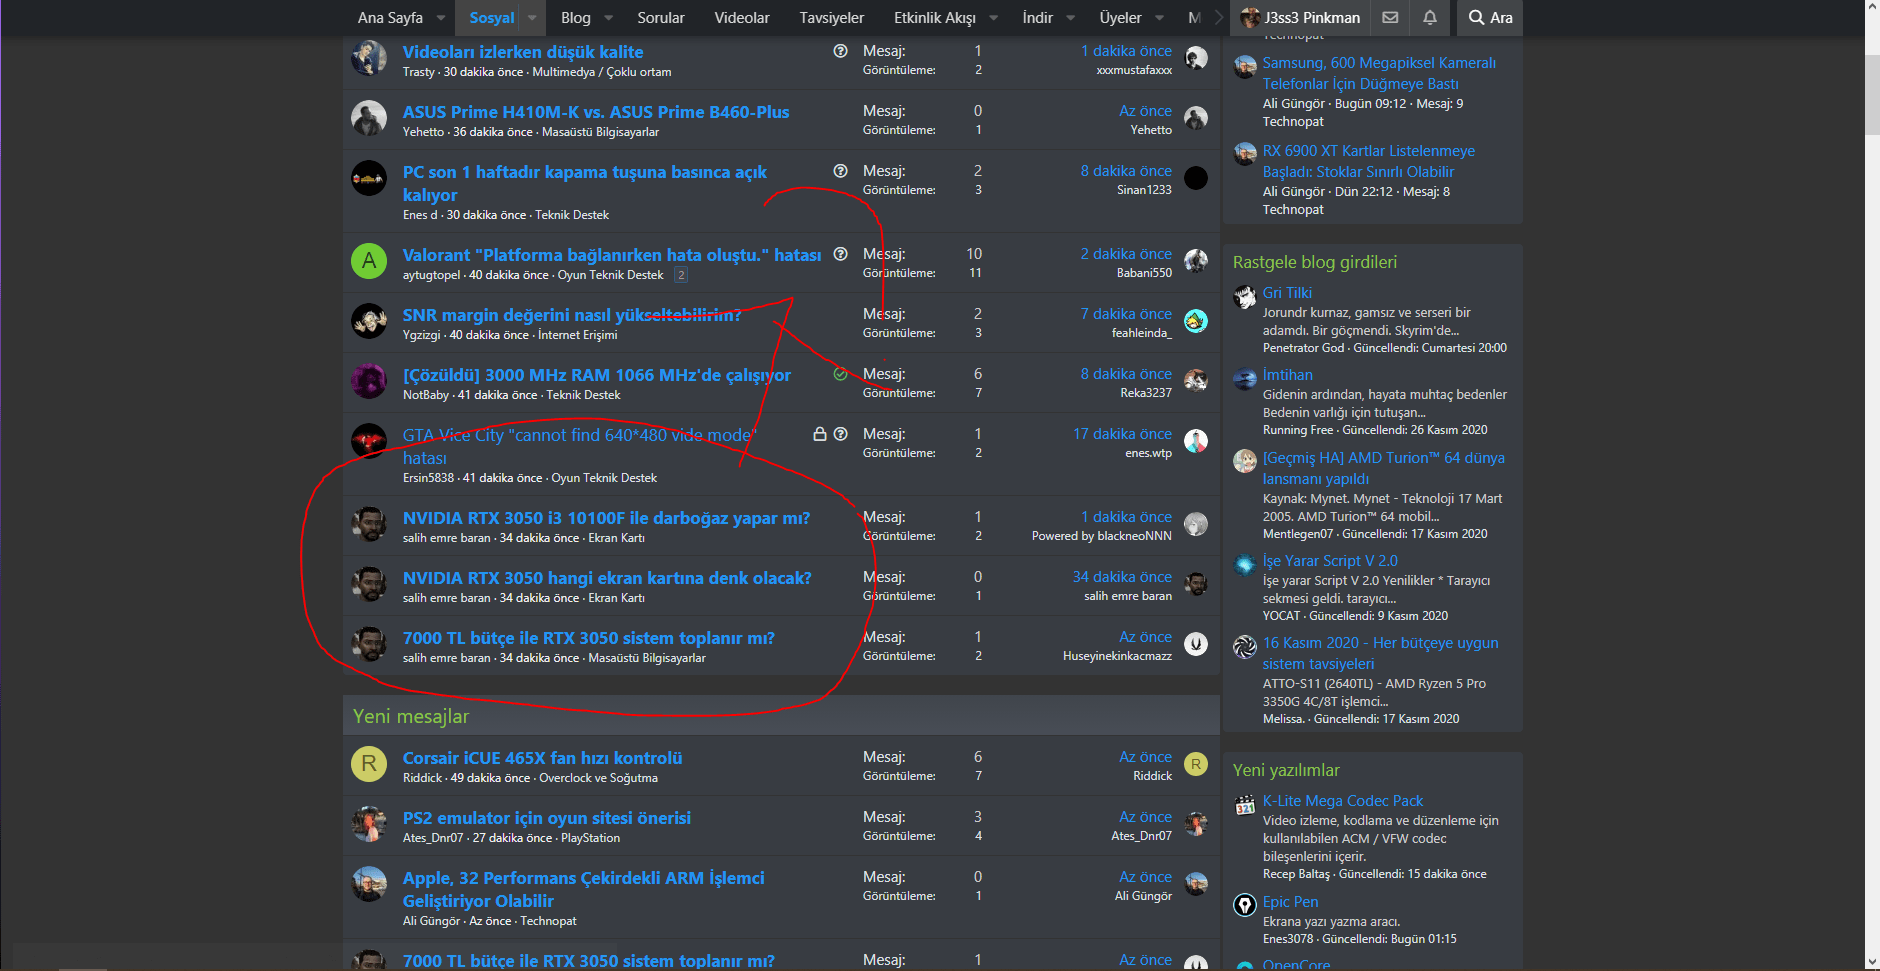
Task: Open Ersin5838's avatar on GTA thread
Action: (369, 441)
